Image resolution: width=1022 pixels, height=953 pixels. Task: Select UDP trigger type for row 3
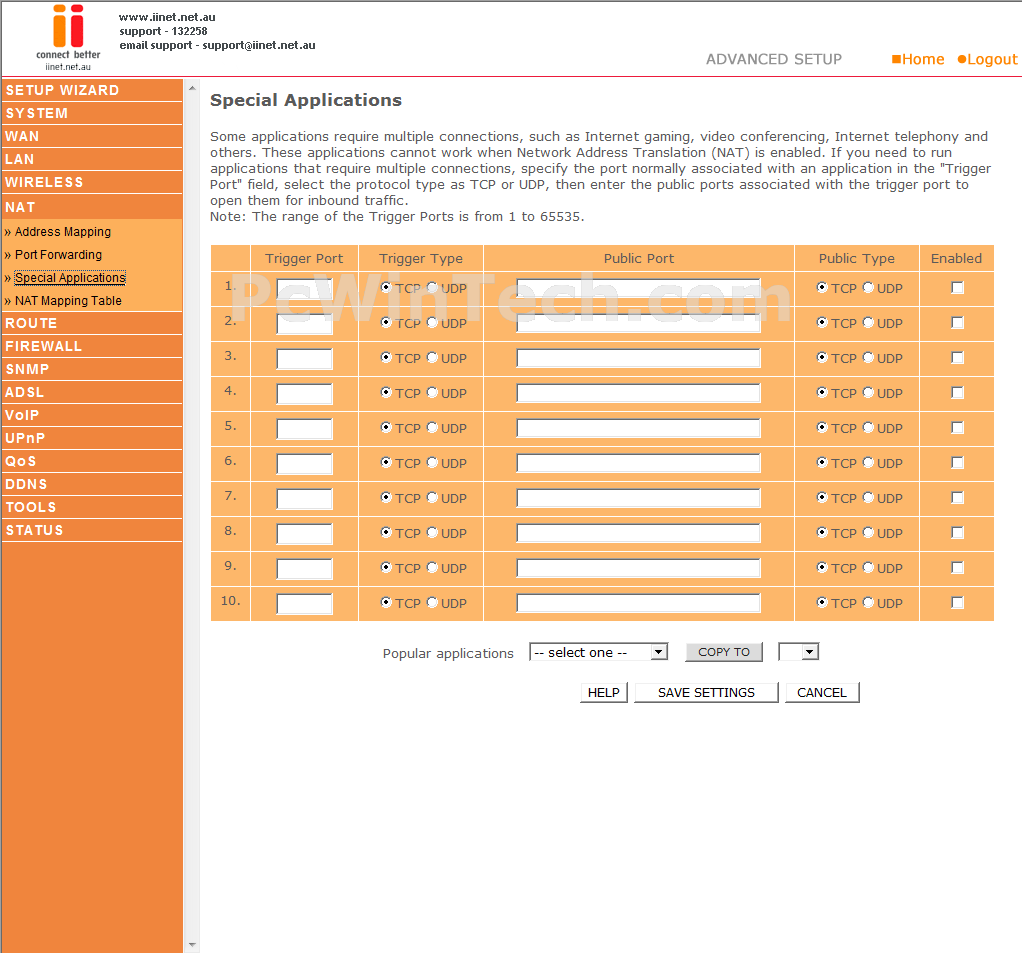pyautogui.click(x=432, y=357)
